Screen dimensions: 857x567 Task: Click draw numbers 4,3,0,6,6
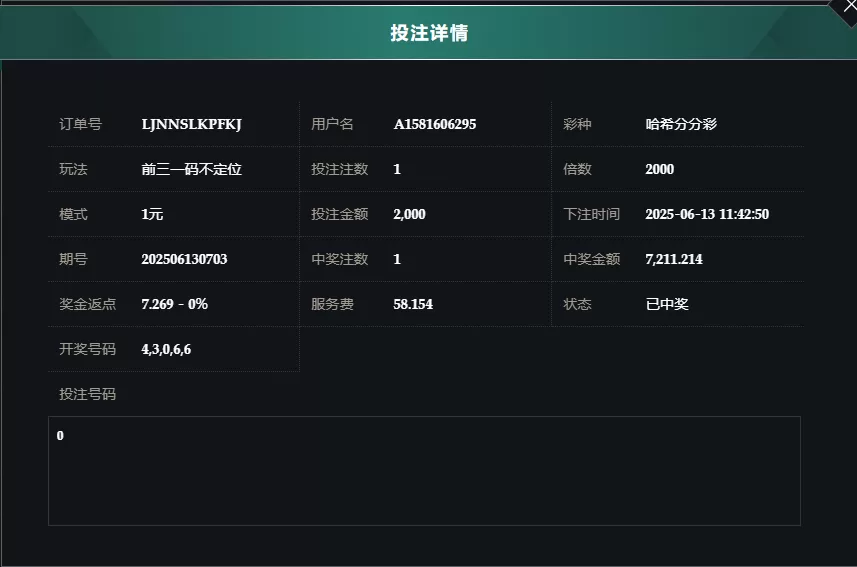pos(166,349)
